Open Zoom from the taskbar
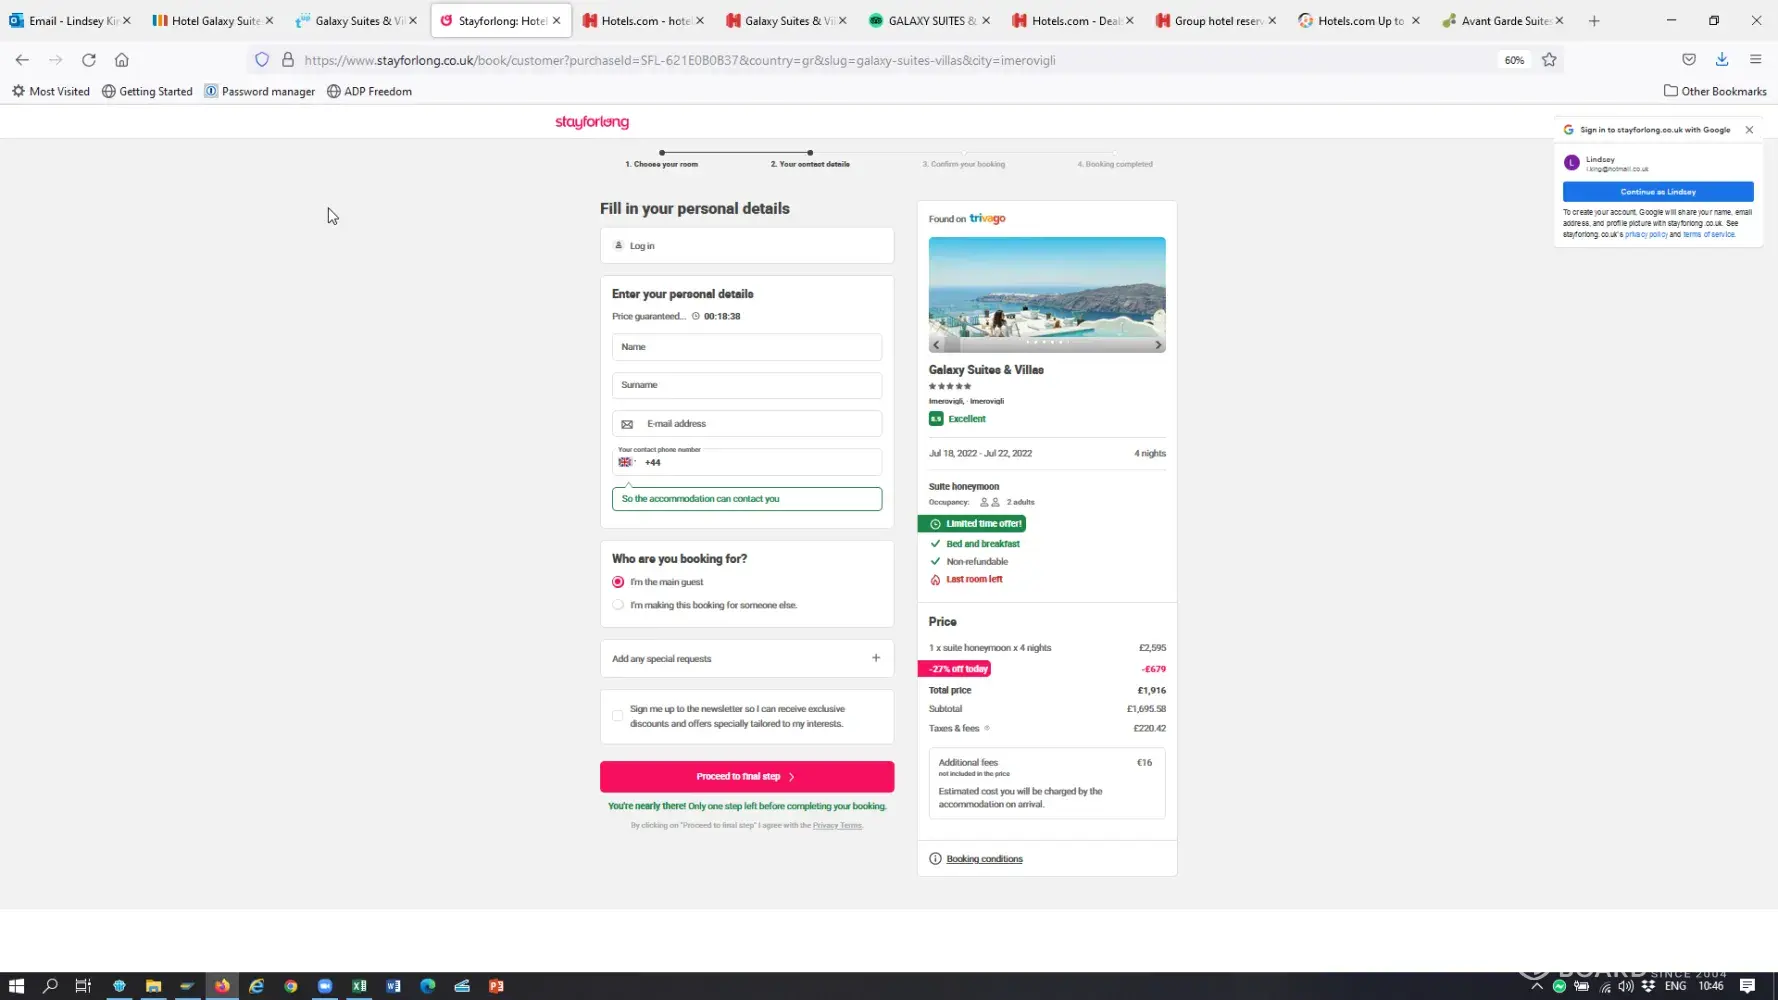This screenshot has height=1000, width=1778. (x=325, y=986)
